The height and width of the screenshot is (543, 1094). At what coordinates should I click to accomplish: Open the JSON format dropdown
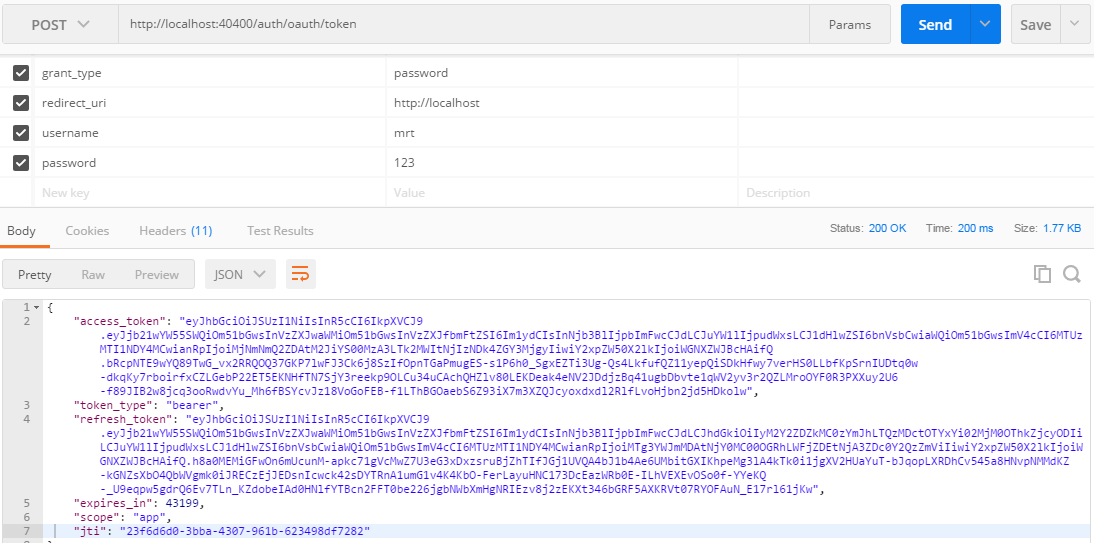240,274
